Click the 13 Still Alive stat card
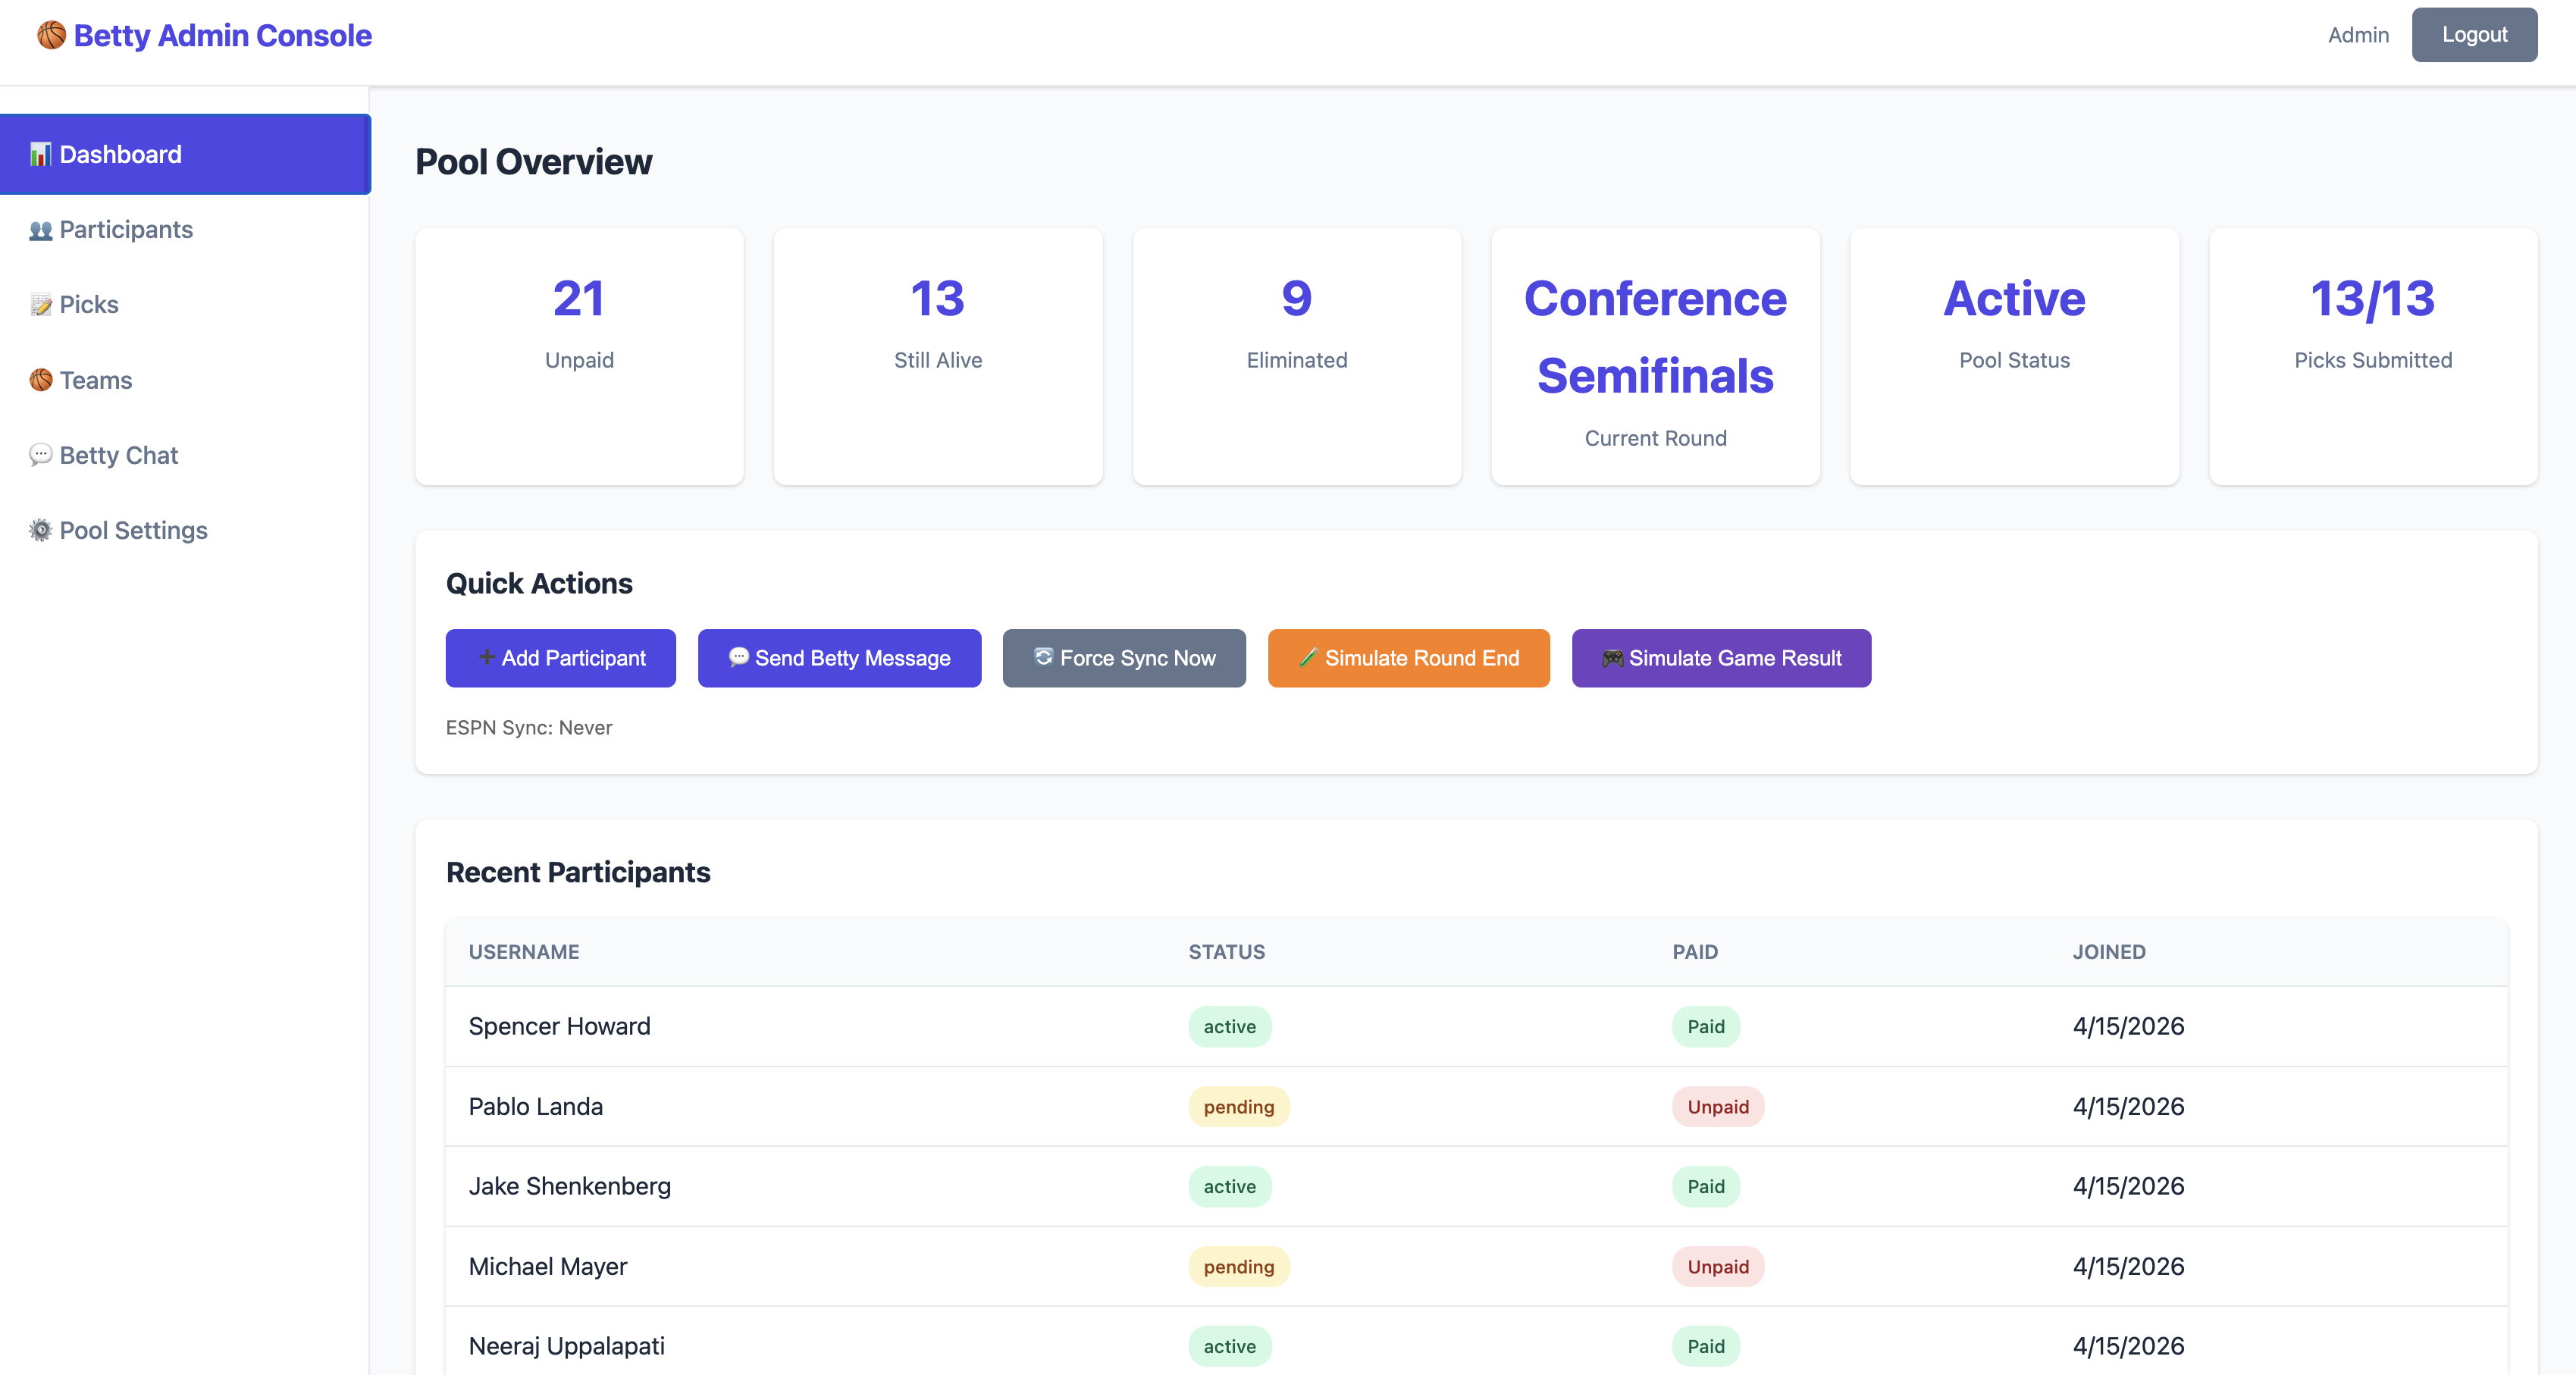Image resolution: width=2576 pixels, height=1375 pixels. 938,357
